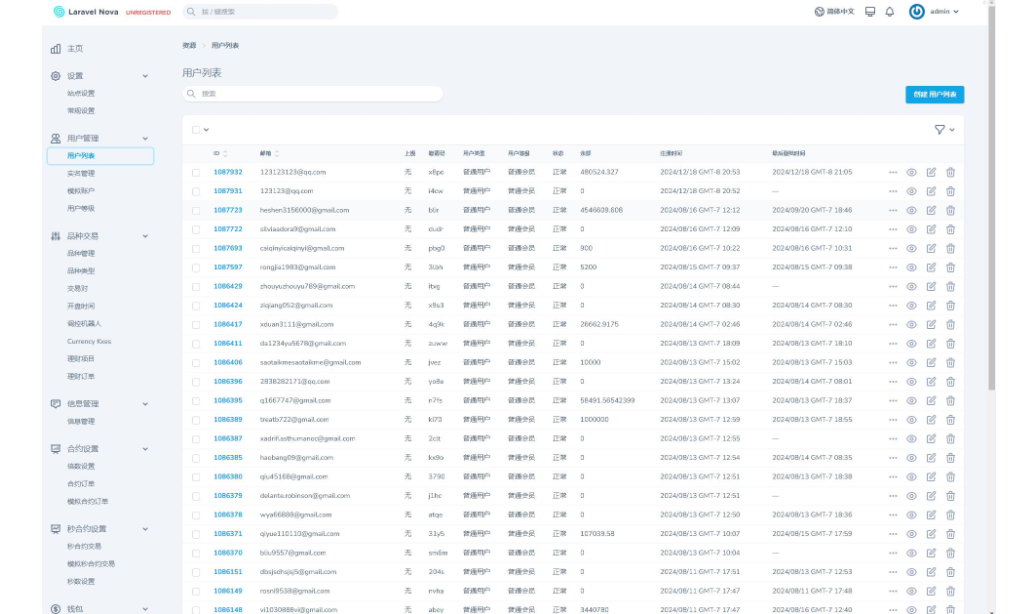Image resolution: width=1035 pixels, height=614 pixels.
Task: Delete user 1087723 with the trash icon
Action: (x=950, y=210)
